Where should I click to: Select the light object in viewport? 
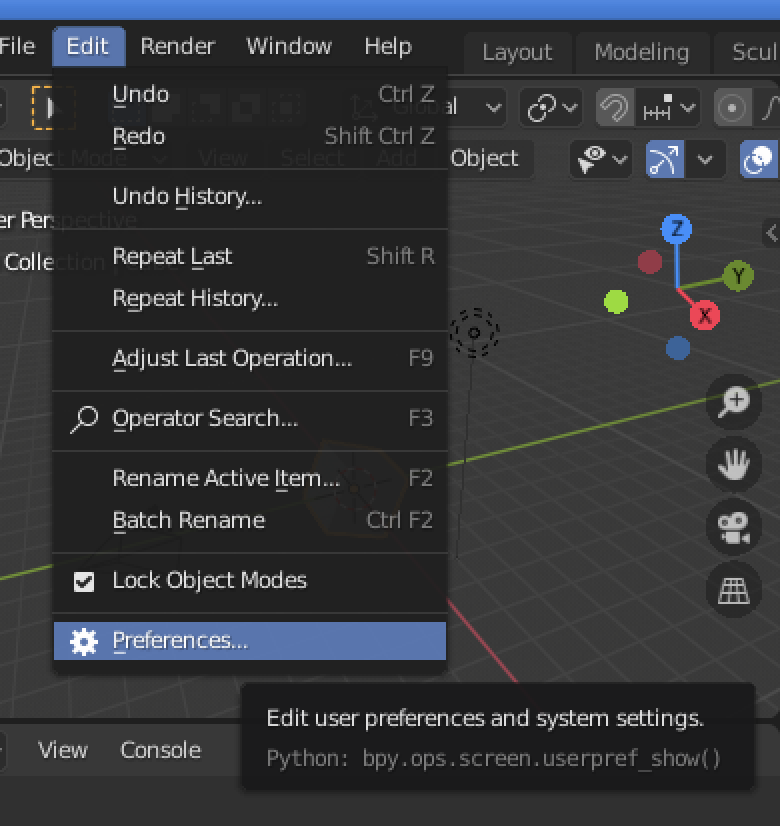click(474, 333)
